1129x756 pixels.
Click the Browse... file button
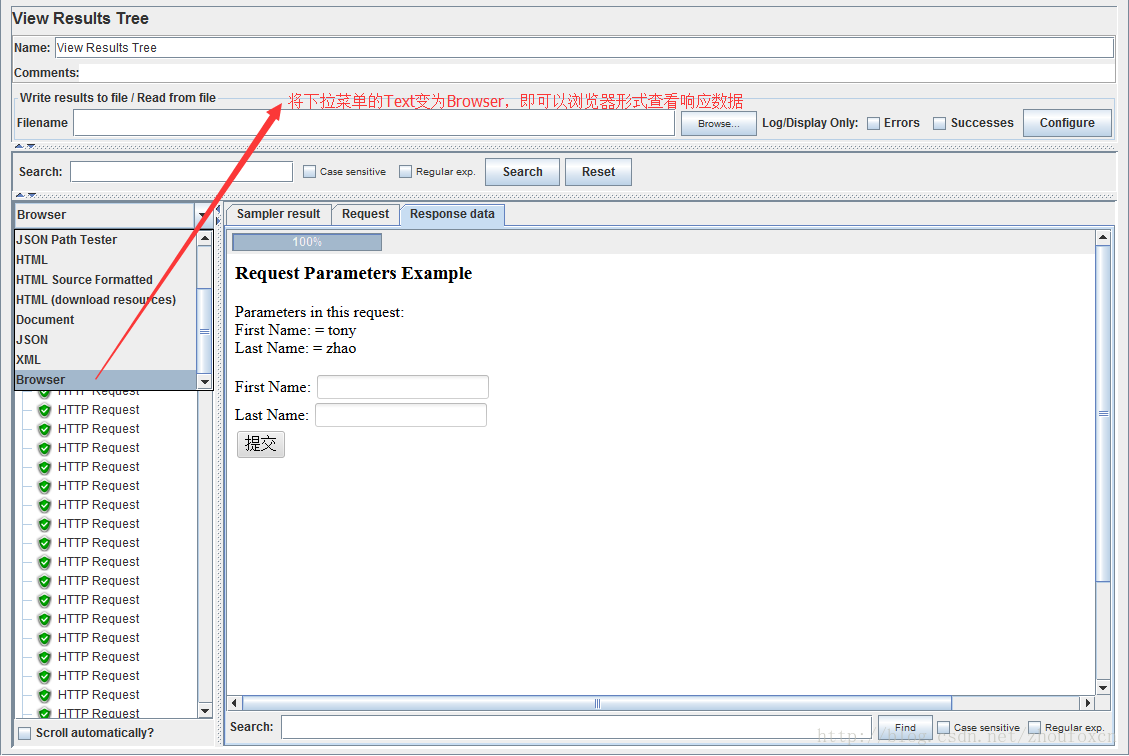718,123
